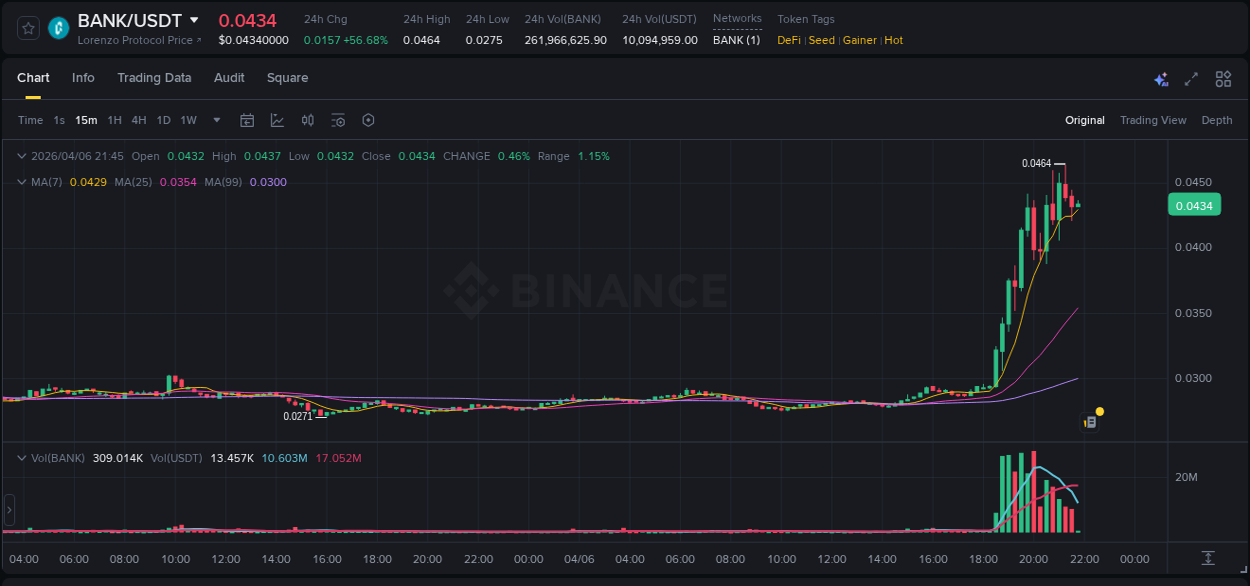Click the red last price 0.0434 in header
The height and width of the screenshot is (586, 1250).
pyautogui.click(x=248, y=20)
